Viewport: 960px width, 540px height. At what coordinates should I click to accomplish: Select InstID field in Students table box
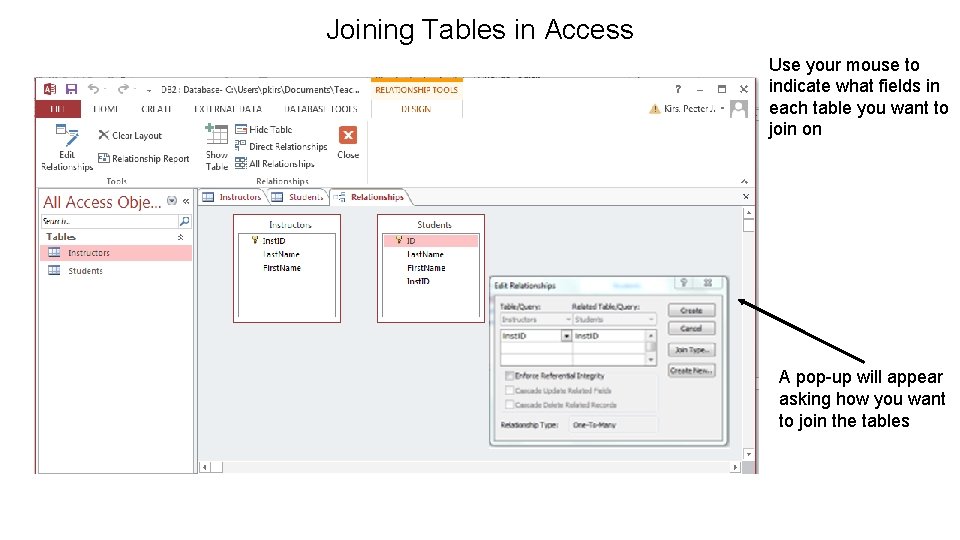[x=418, y=281]
